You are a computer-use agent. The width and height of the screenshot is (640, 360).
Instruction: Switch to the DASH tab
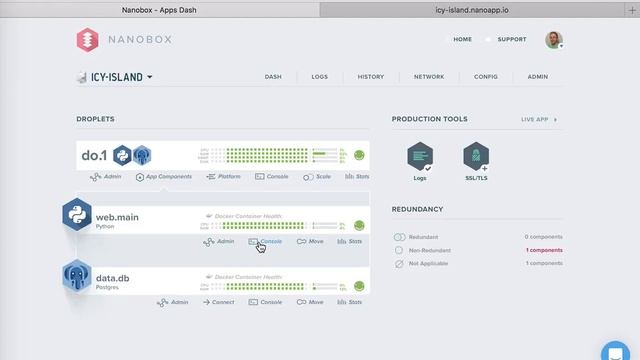[x=273, y=77]
